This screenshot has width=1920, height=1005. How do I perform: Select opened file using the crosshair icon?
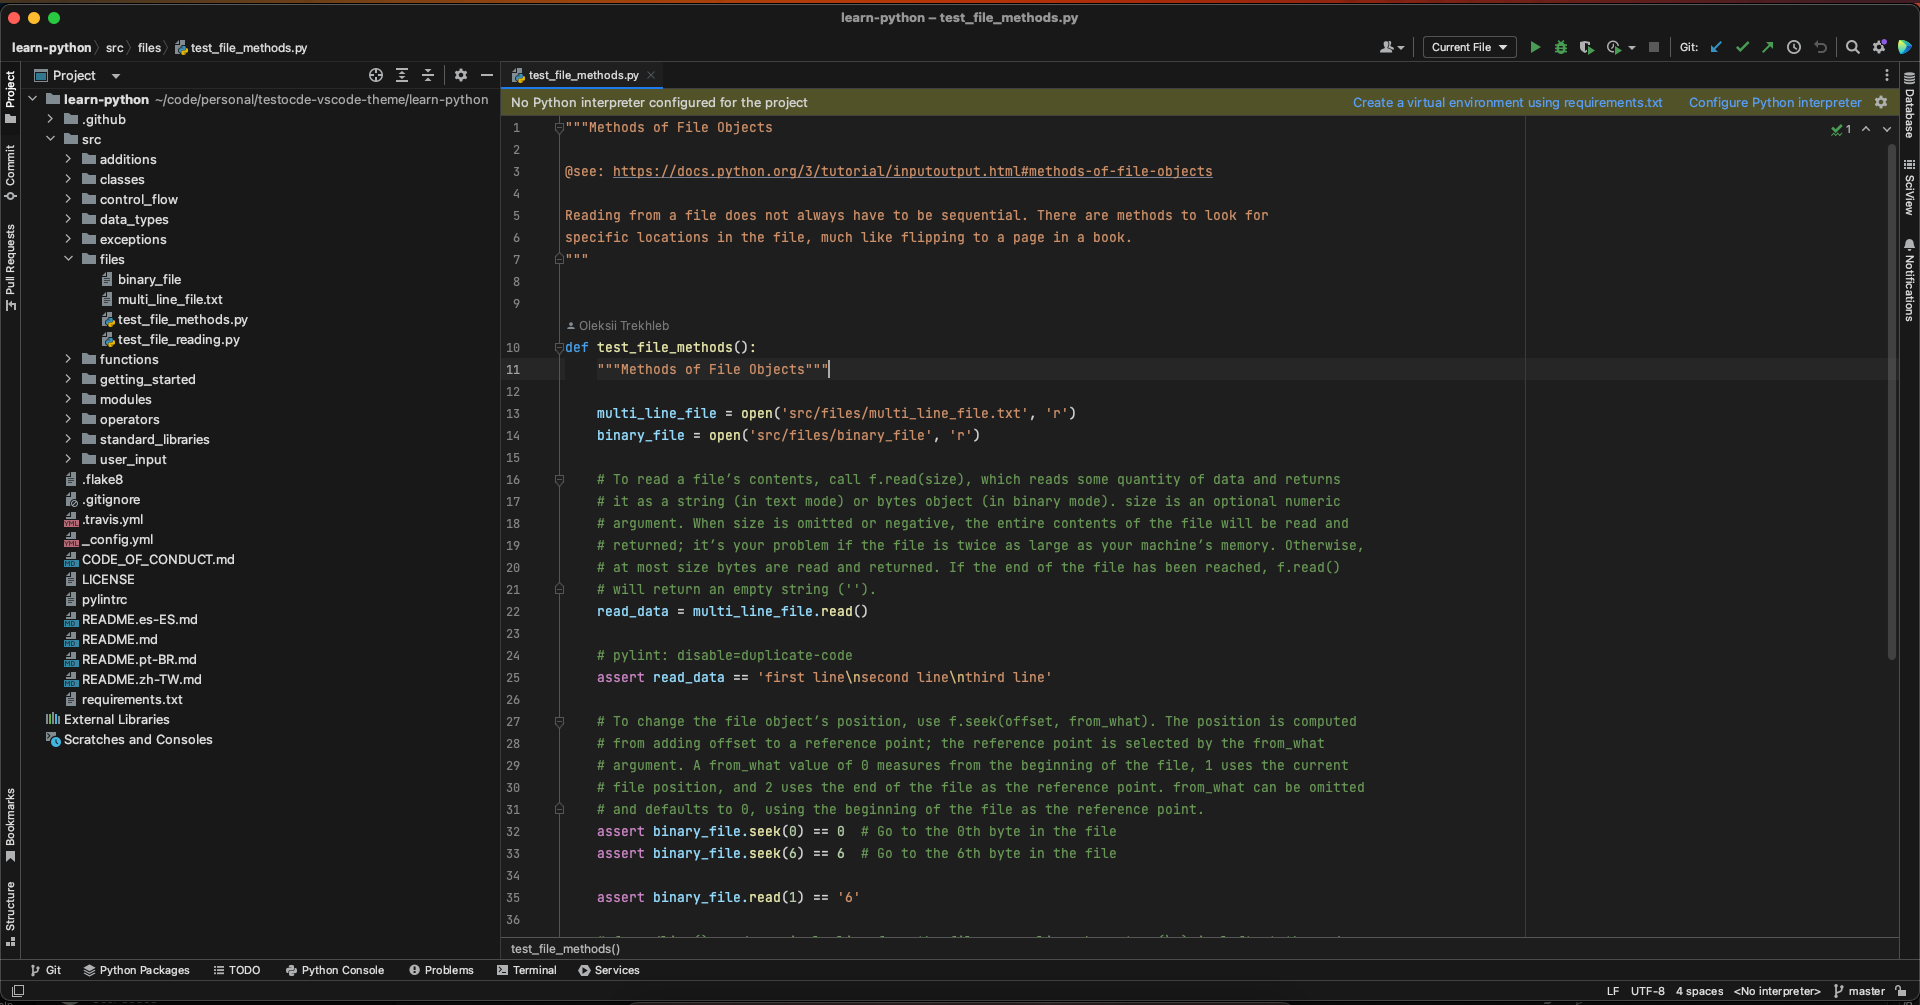[x=376, y=75]
